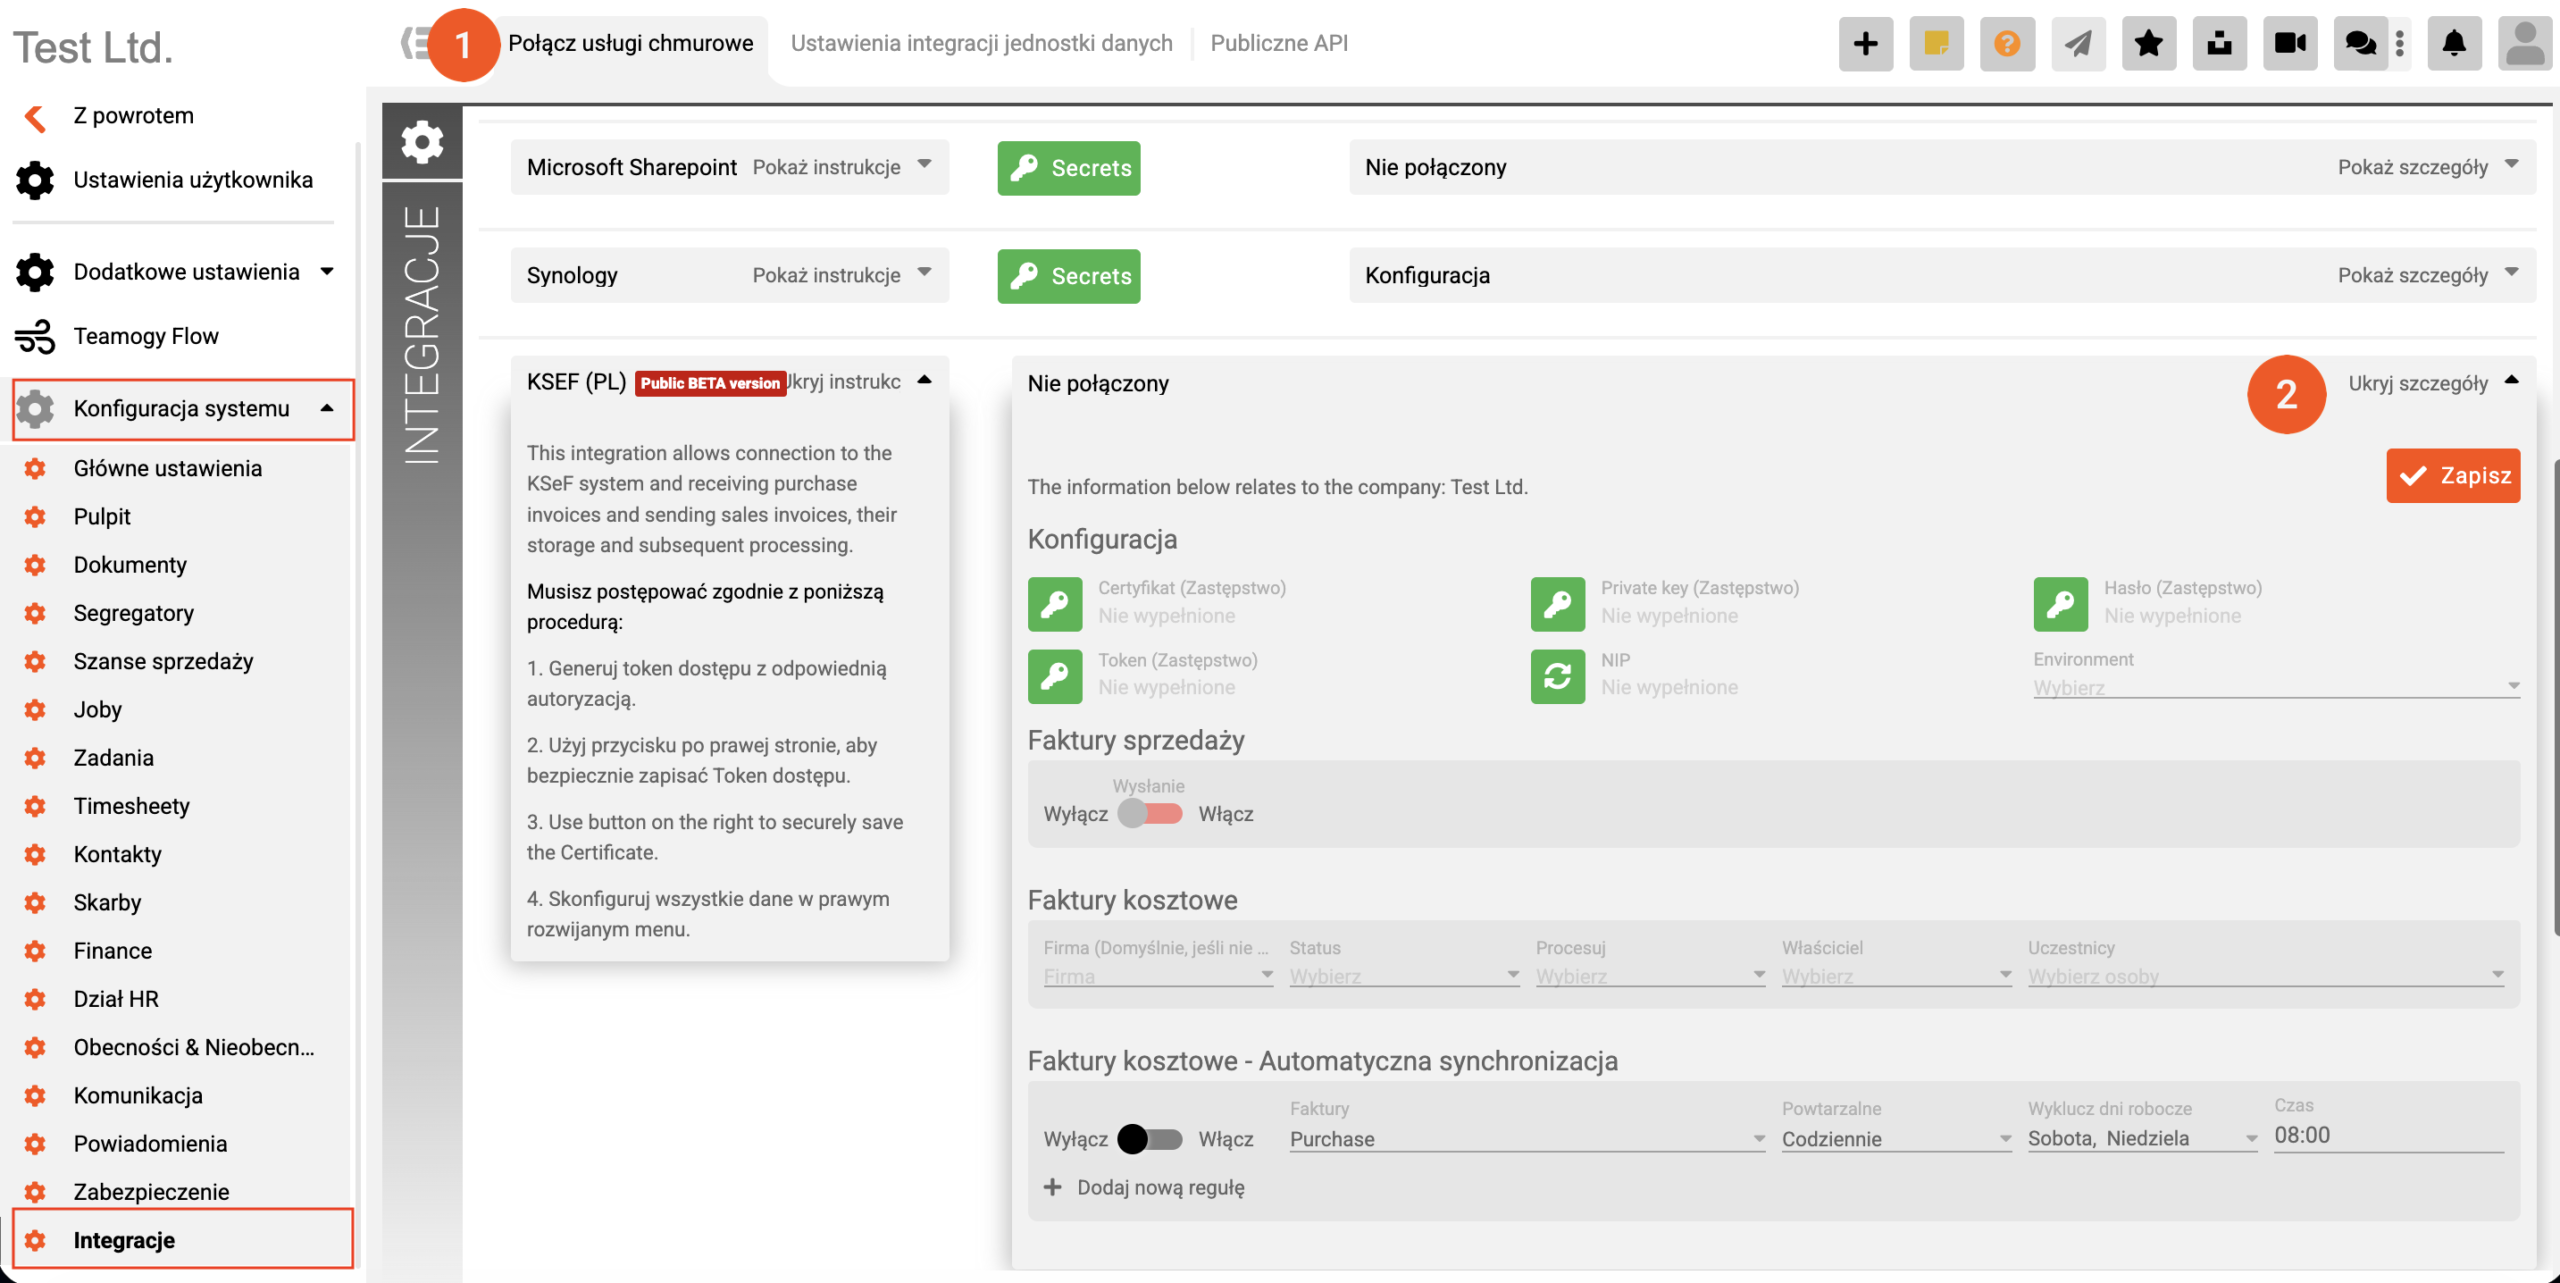Viewport: 2560px width, 1283px height.
Task: Toggle the automatic synchronization Wyłącz/Włącz switch
Action: (1150, 1139)
